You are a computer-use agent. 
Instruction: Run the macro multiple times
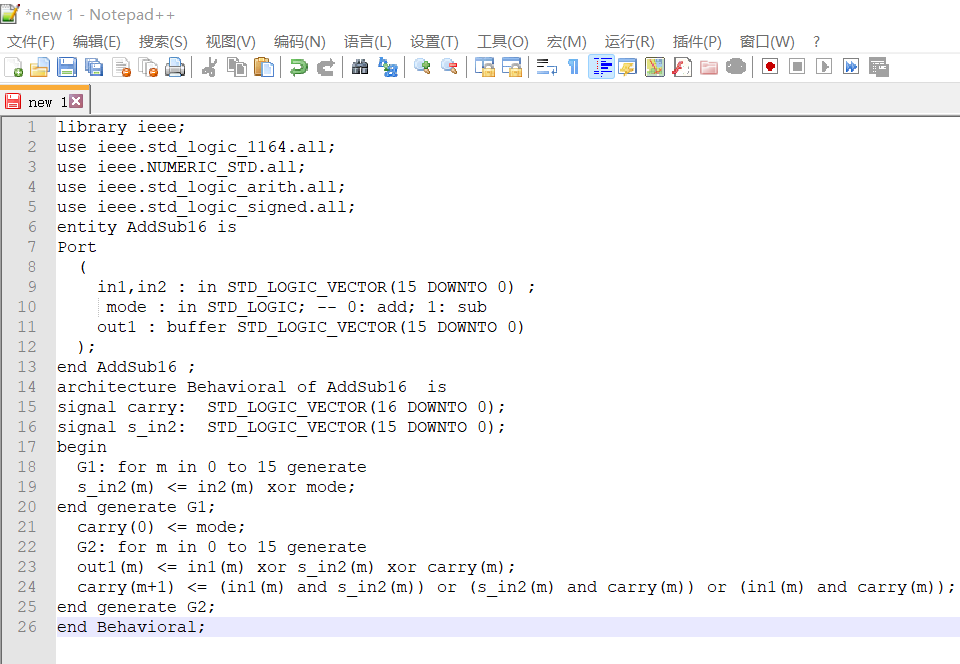coord(851,67)
